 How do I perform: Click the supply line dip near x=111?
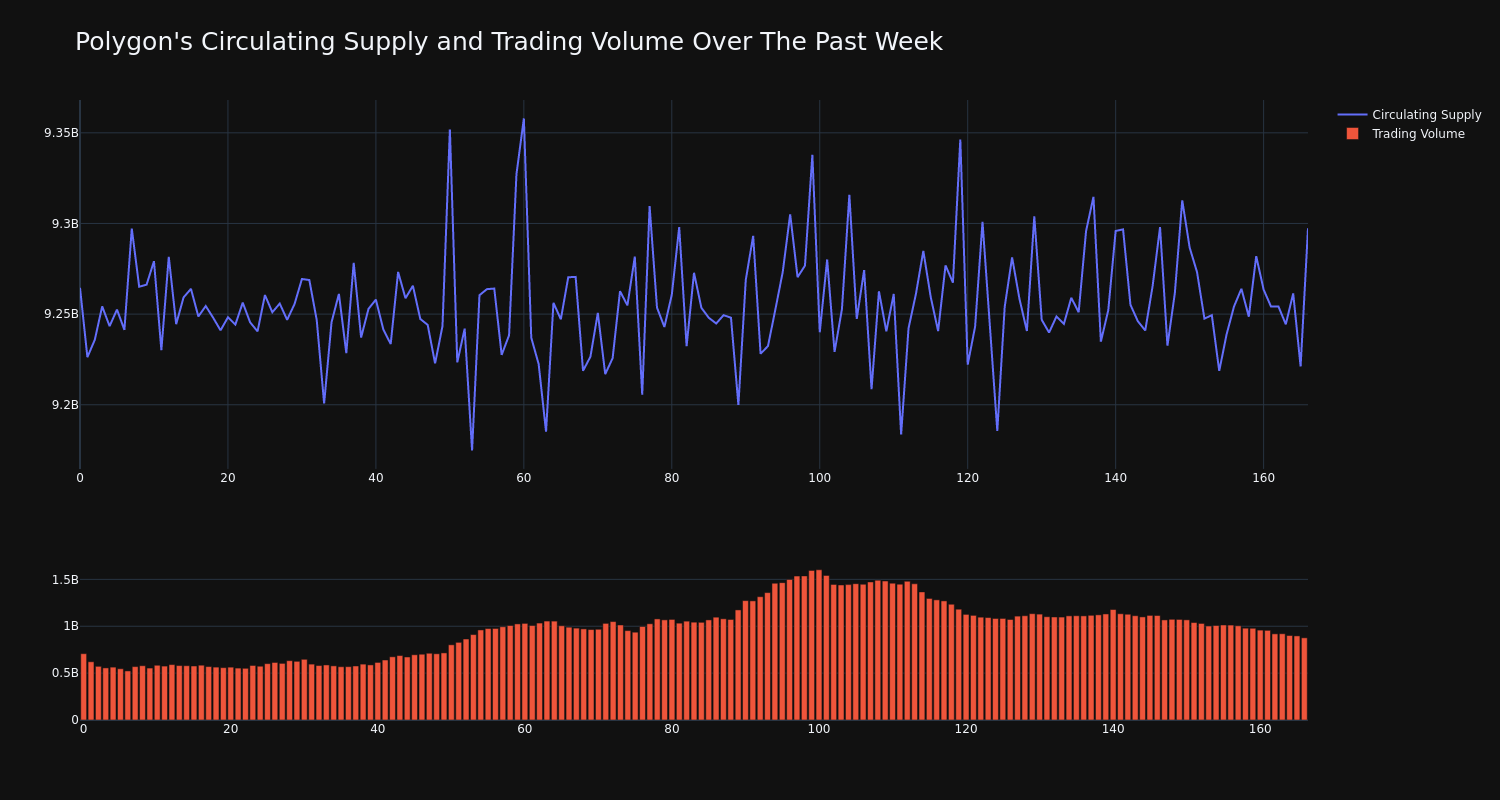[901, 433]
